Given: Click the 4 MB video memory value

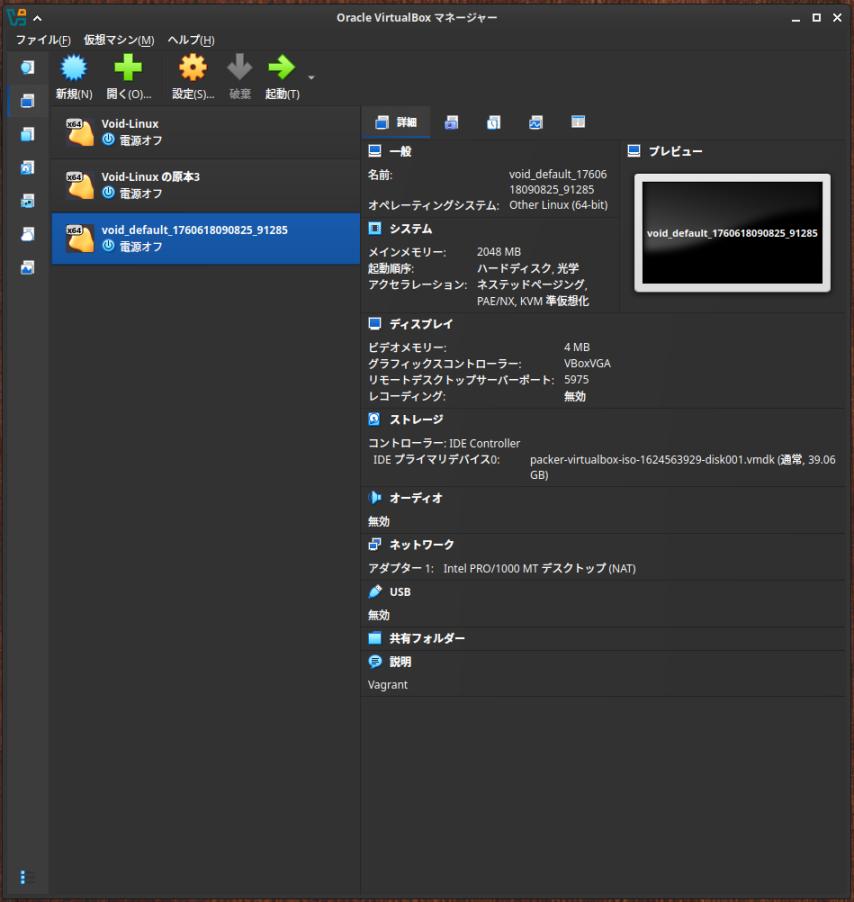Looking at the screenshot, I should pyautogui.click(x=577, y=347).
